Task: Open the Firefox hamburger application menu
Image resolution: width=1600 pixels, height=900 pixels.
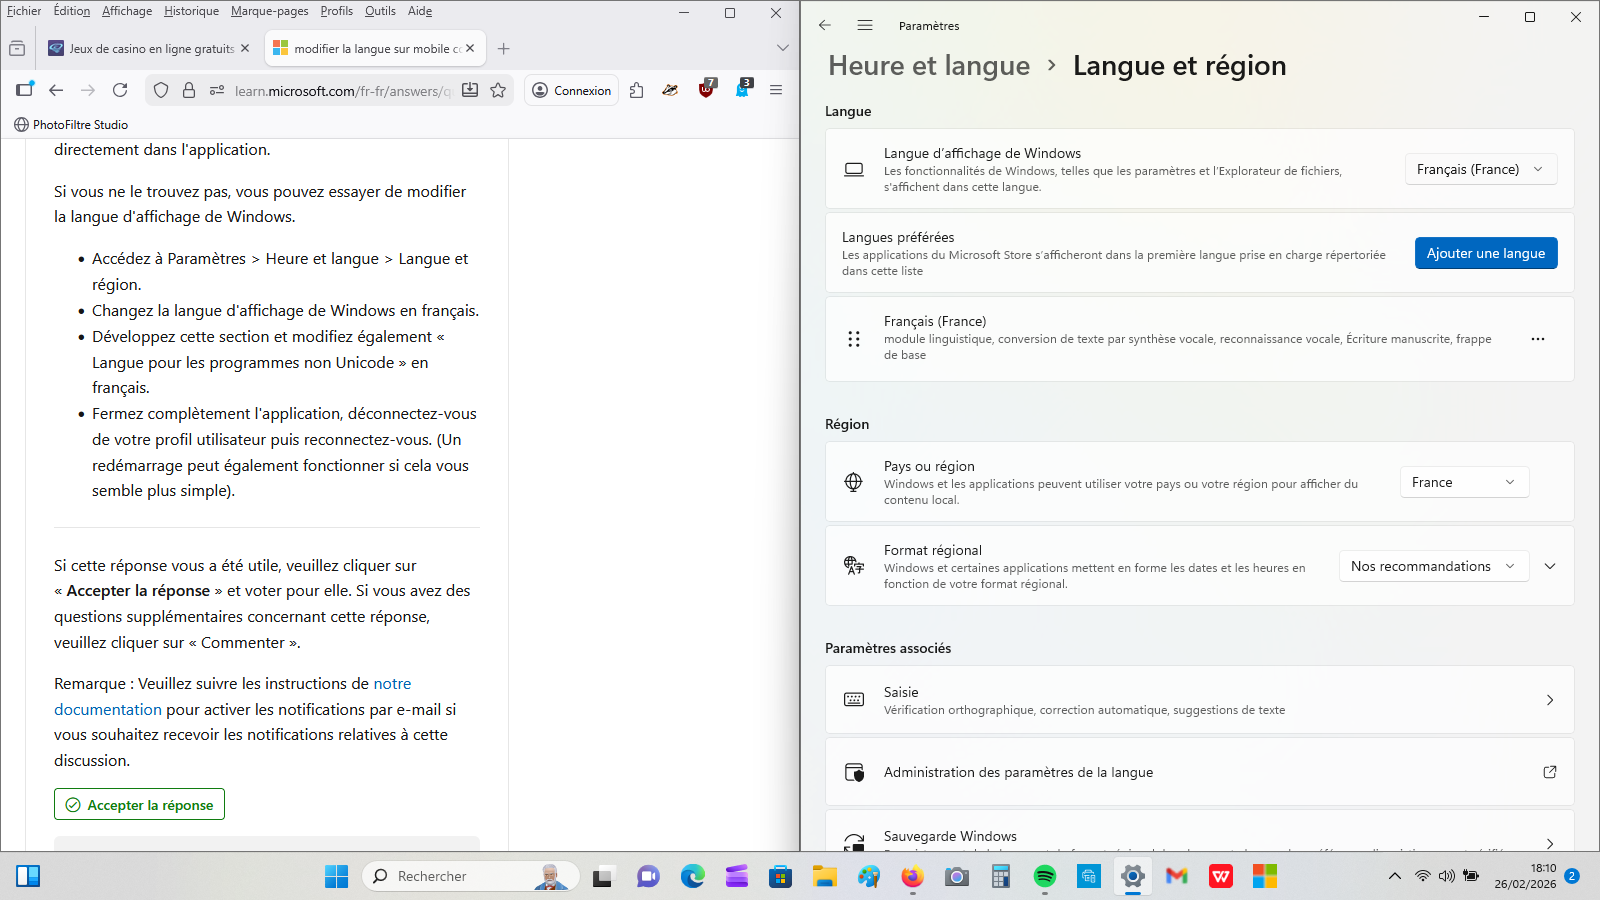Action: (x=776, y=90)
